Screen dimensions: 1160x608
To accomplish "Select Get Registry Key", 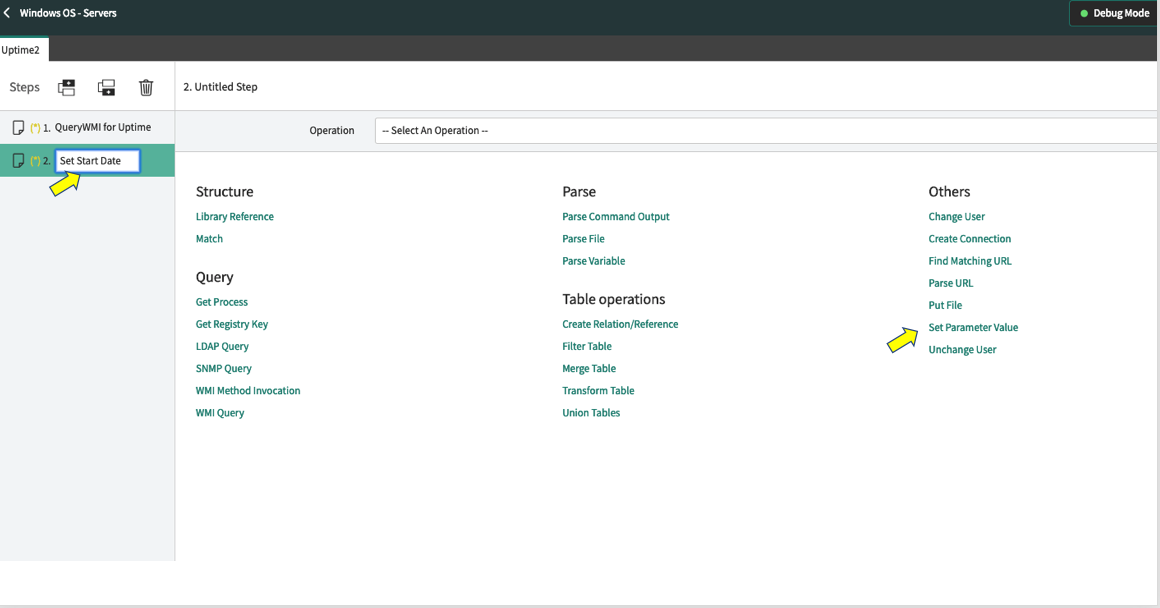I will point(232,324).
